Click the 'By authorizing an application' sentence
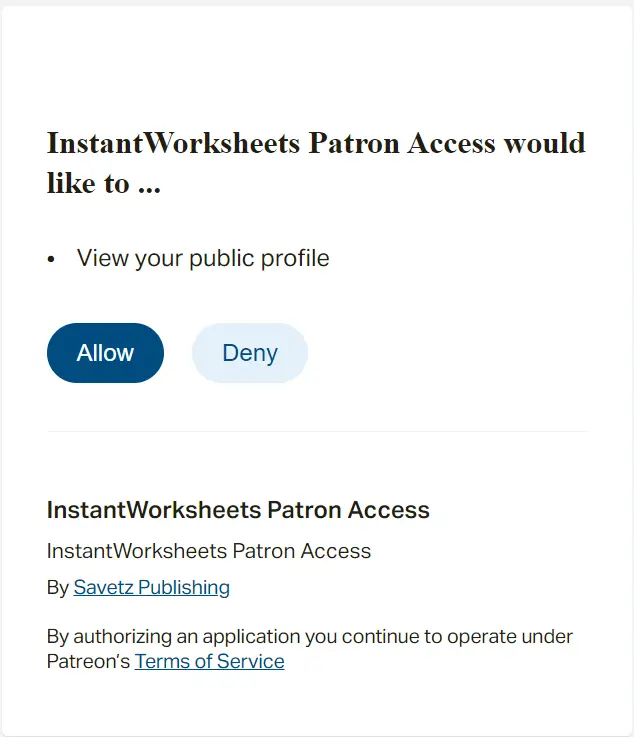Viewport: 634px width, 737px height. [x=310, y=649]
